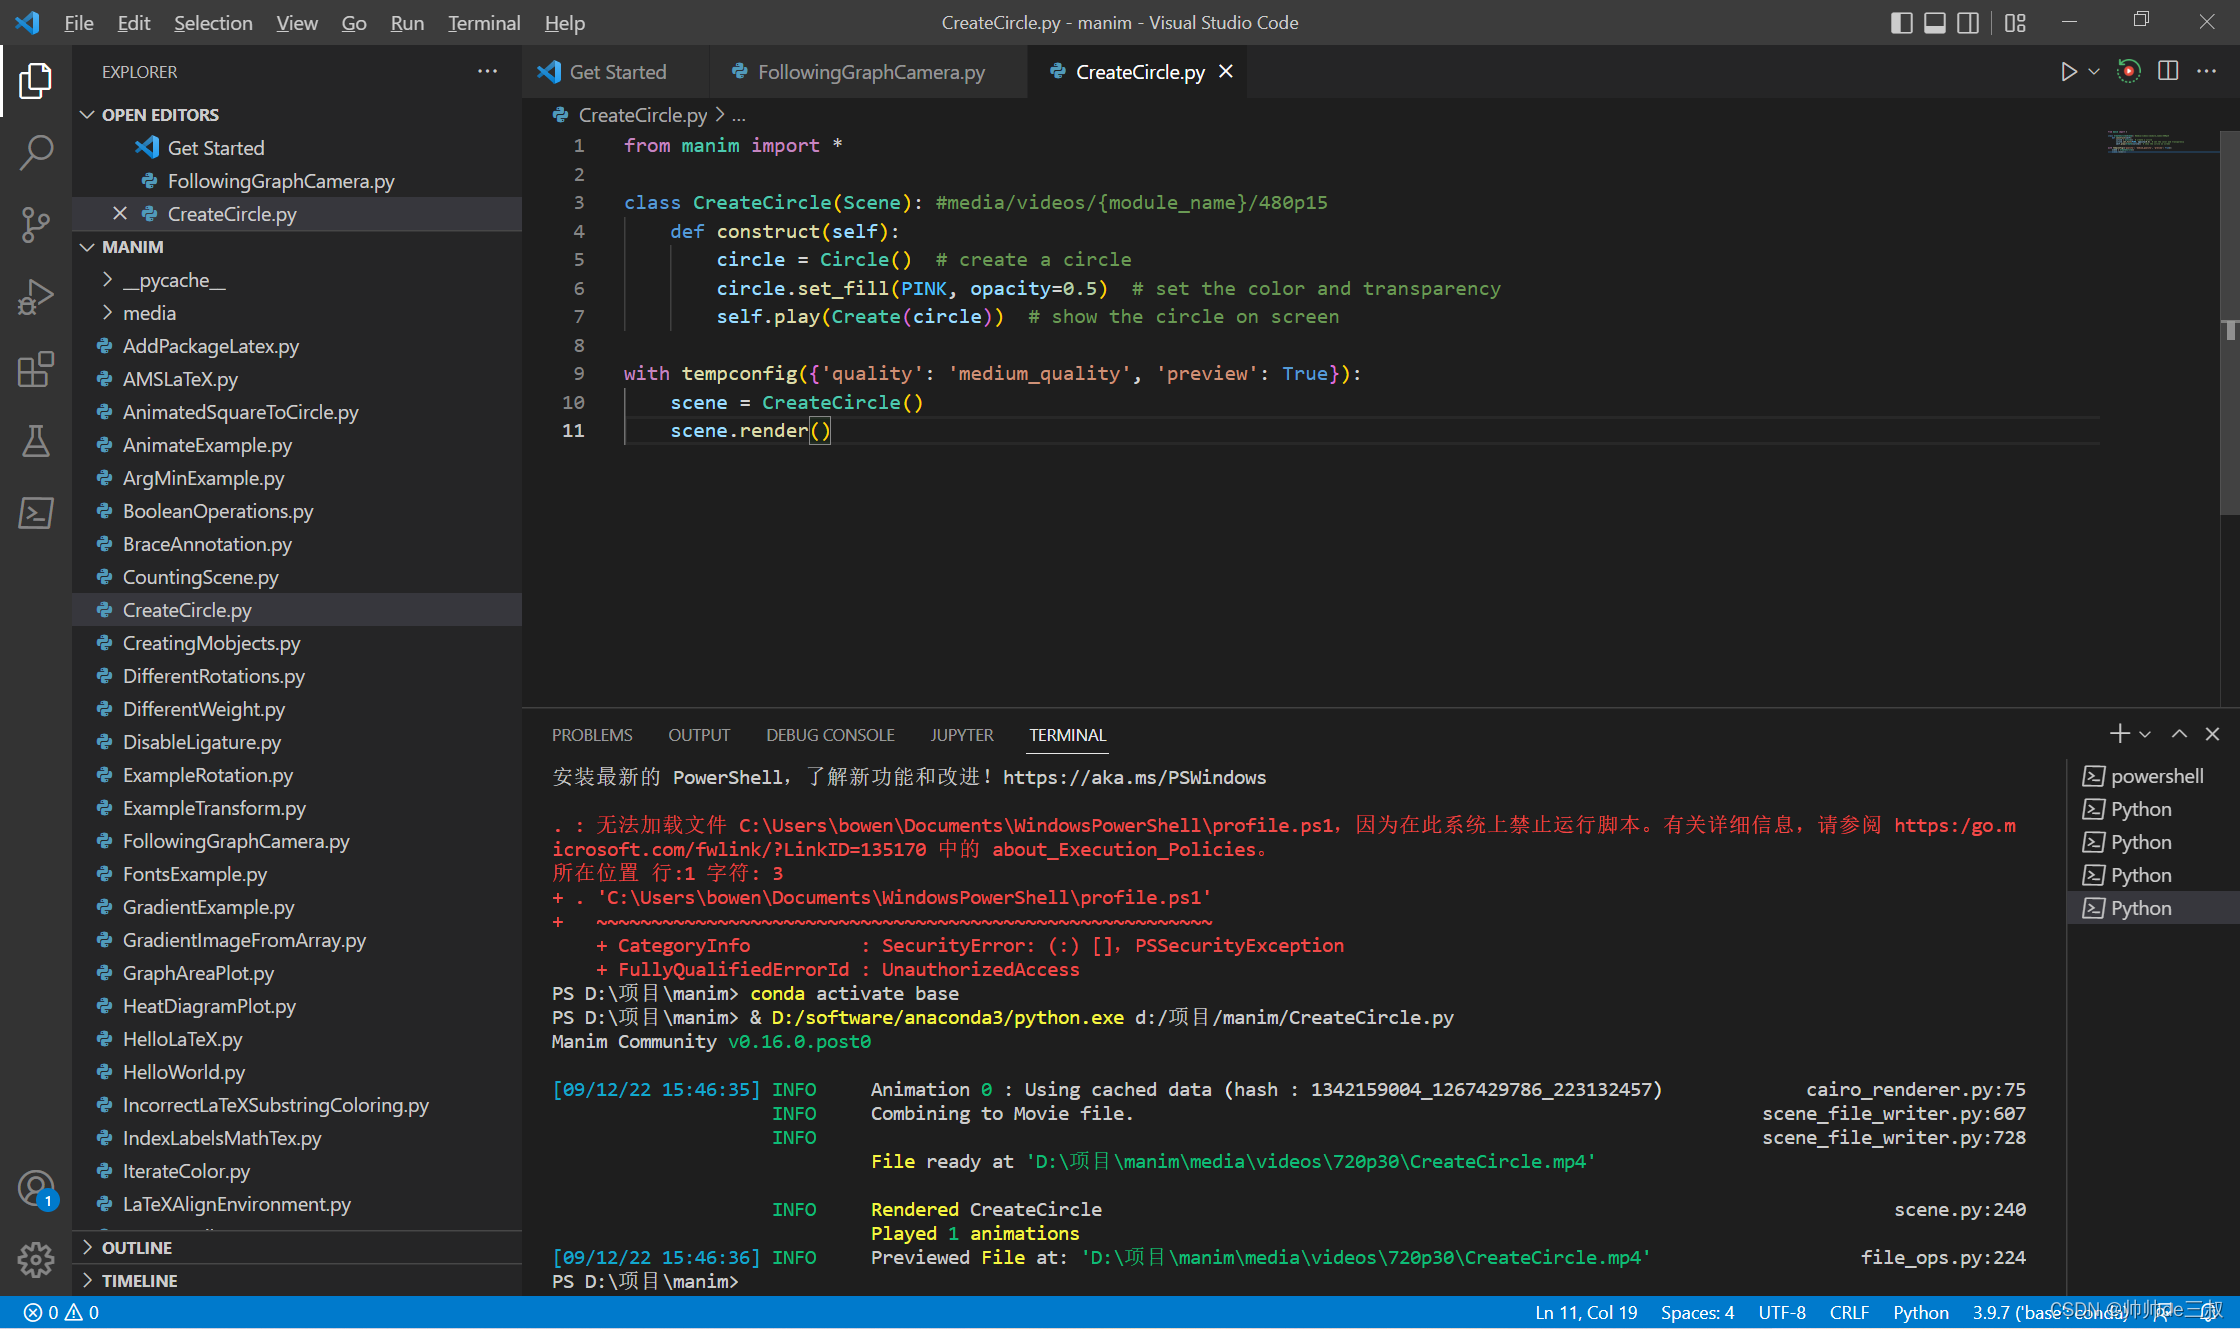The height and width of the screenshot is (1329, 2240).
Task: Open the Help menu
Action: pyautogui.click(x=564, y=23)
